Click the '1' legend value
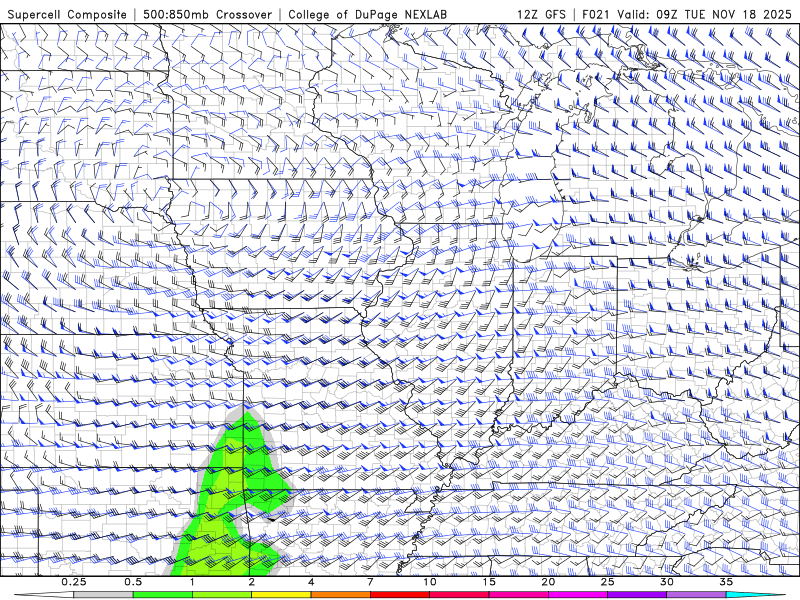The height and width of the screenshot is (600, 800). point(192,582)
